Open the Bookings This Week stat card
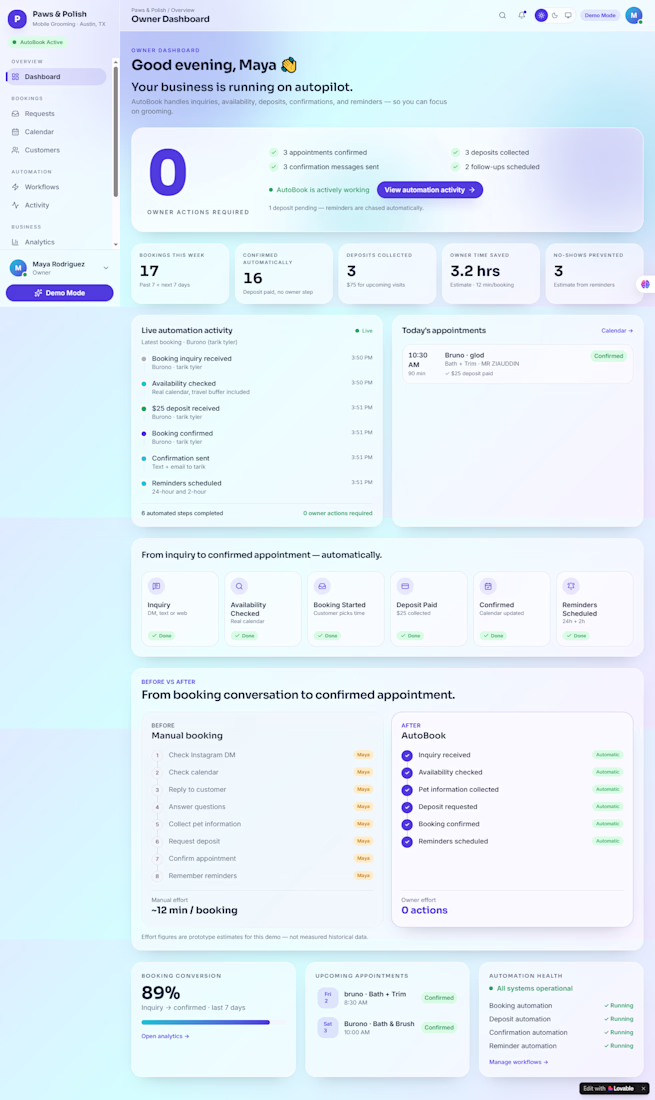This screenshot has height=1100, width=655. click(180, 274)
